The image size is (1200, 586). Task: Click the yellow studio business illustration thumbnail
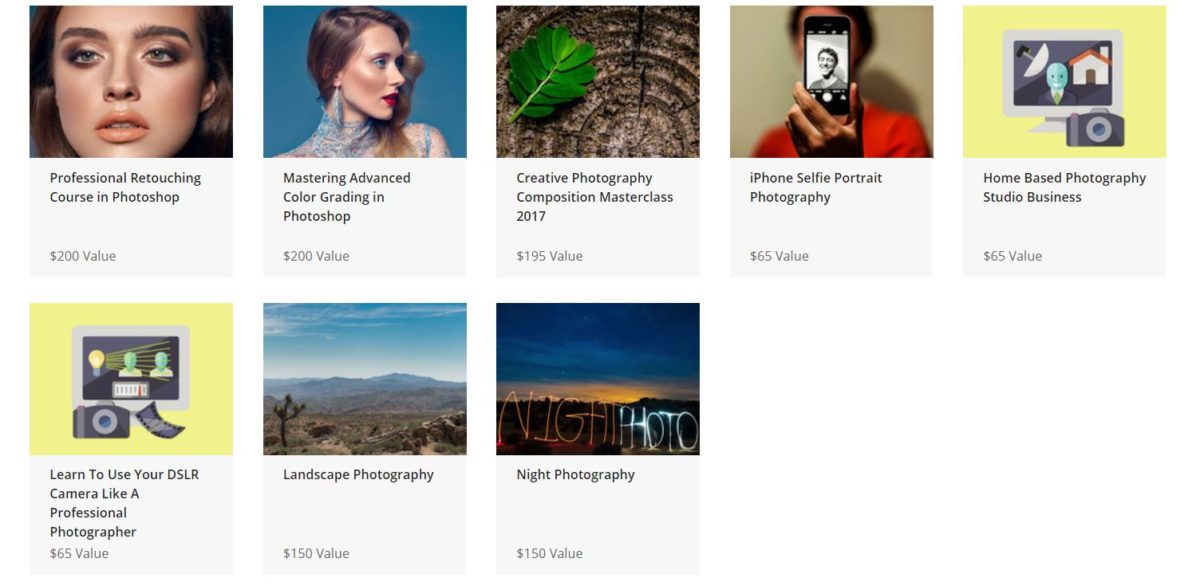tap(1064, 80)
